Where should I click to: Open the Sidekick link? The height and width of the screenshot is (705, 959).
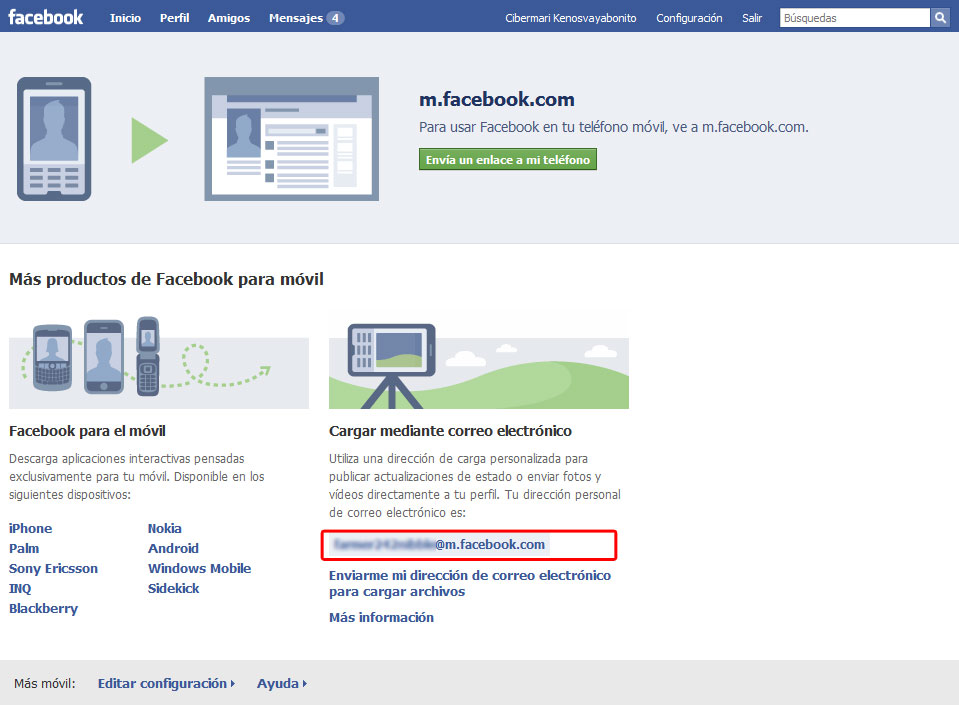tap(174, 588)
